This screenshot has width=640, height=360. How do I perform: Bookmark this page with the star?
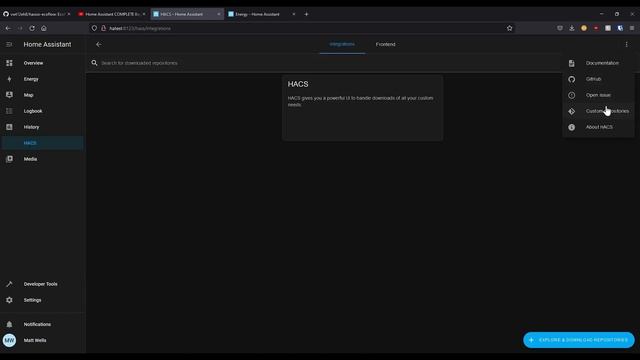[509, 28]
